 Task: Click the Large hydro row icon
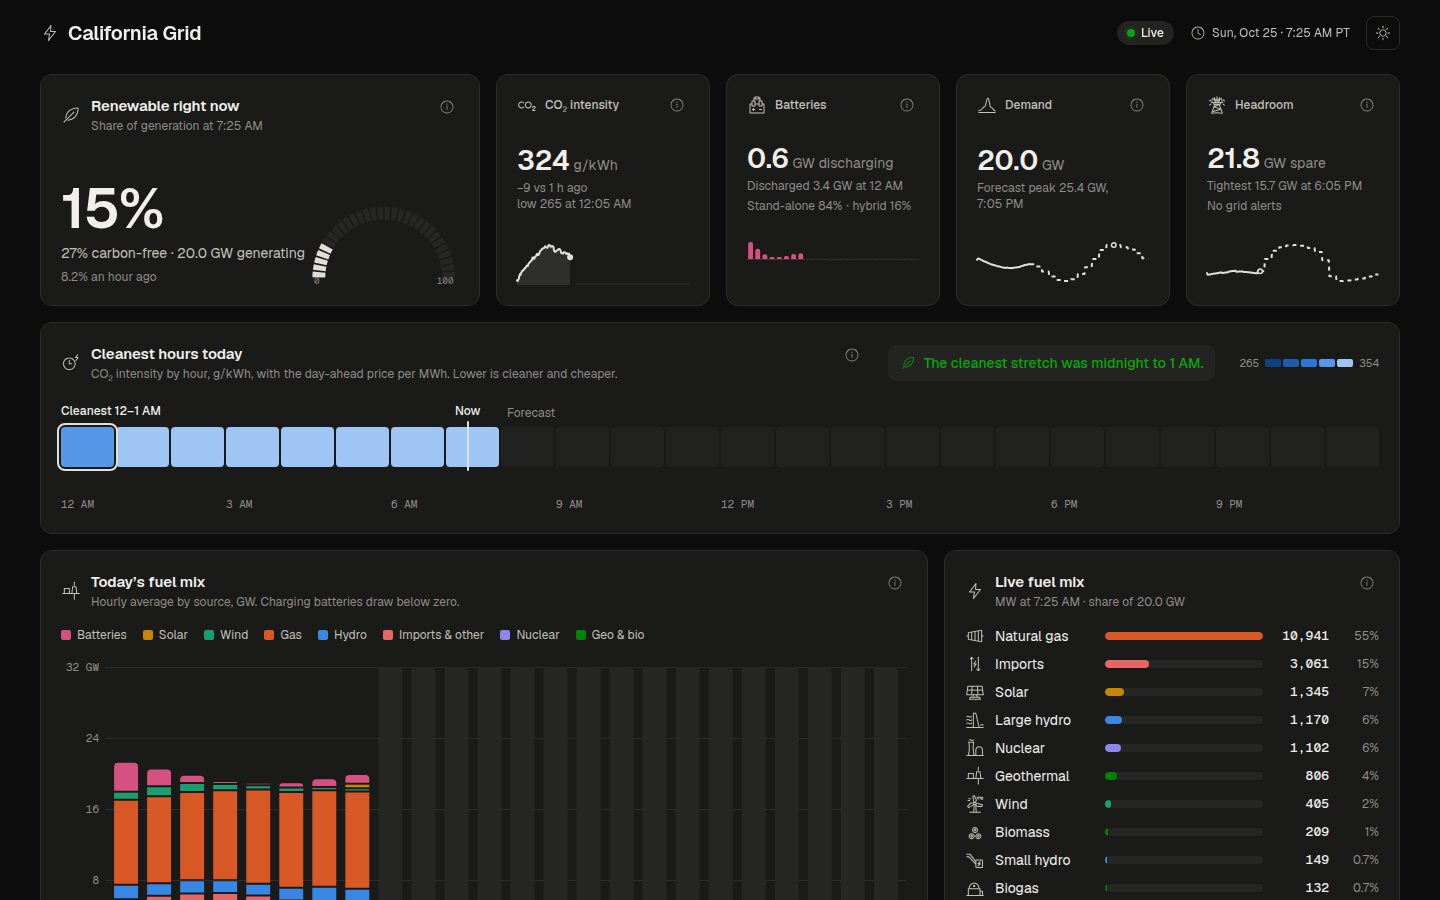tap(975, 720)
